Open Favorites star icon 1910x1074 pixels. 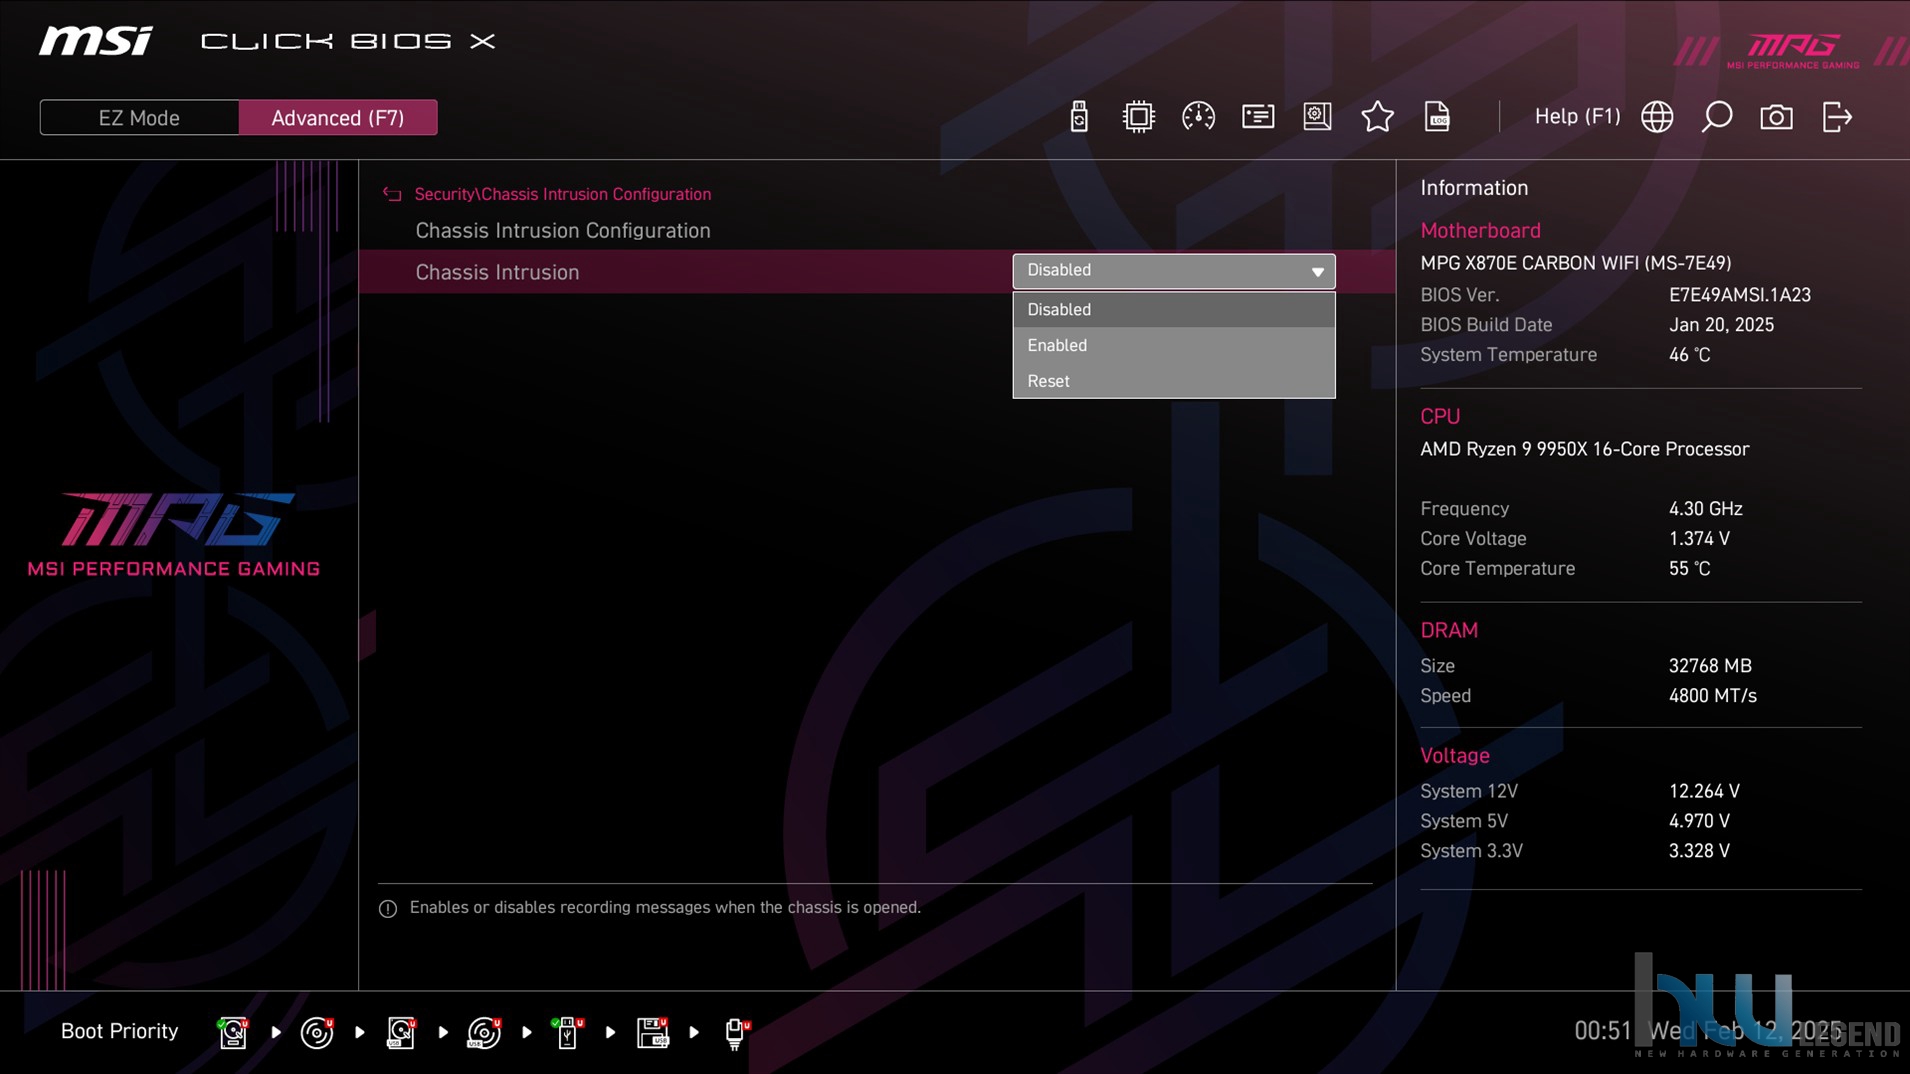pos(1377,117)
